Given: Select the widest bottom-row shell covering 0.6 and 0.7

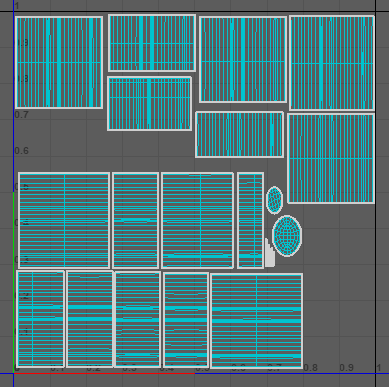Looking at the screenshot, I should click(x=257, y=321).
